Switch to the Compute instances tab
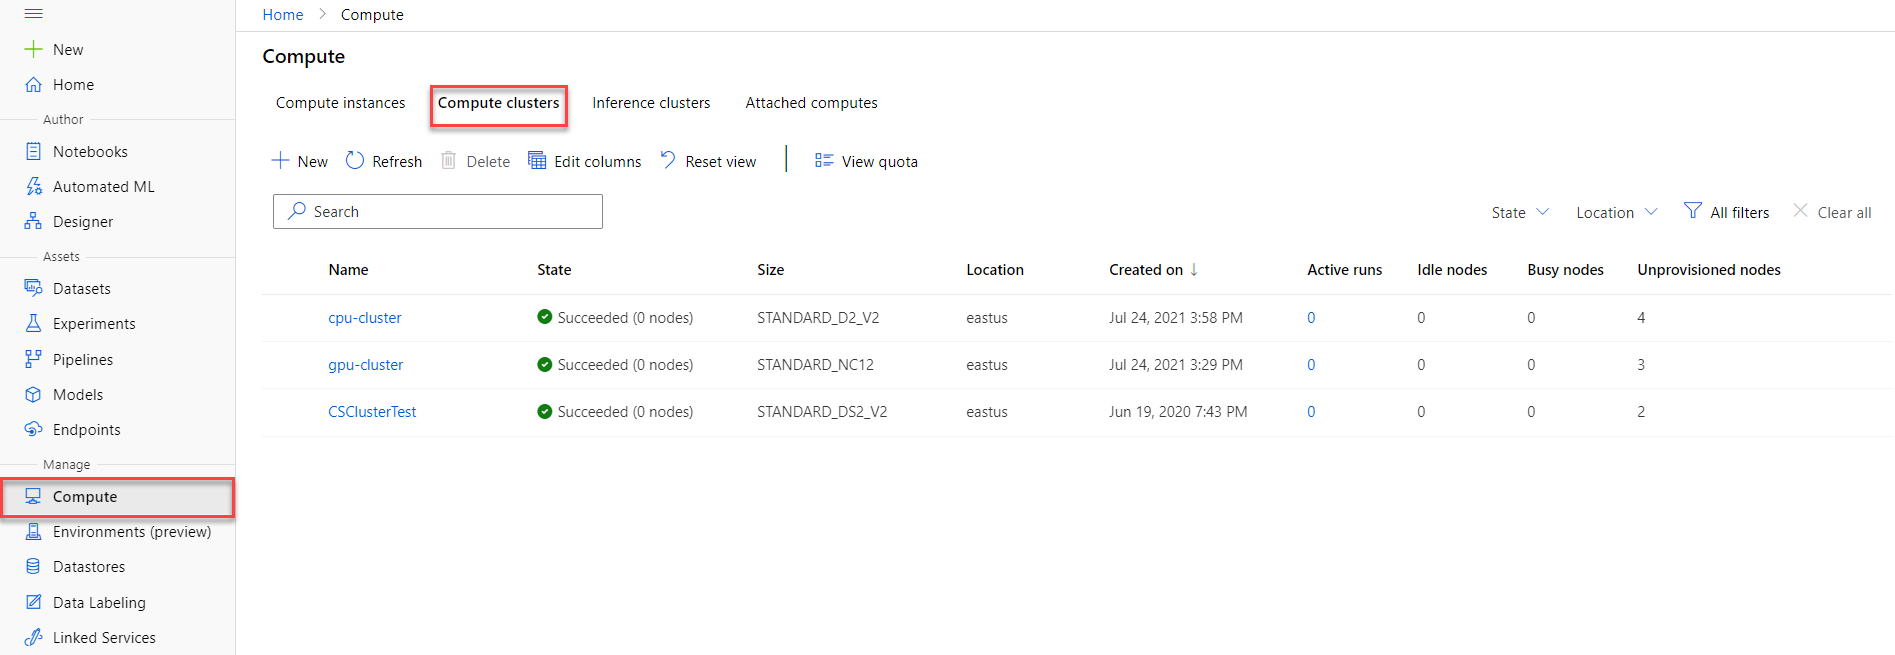Viewport: 1895px width, 655px height. click(x=341, y=103)
